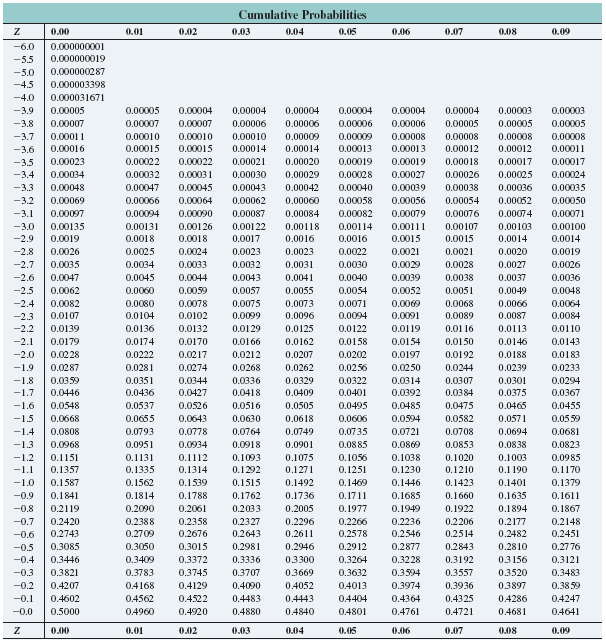606x642 pixels.
Task: Click the value 0.00069 in row −3.2
Action: tap(68, 201)
